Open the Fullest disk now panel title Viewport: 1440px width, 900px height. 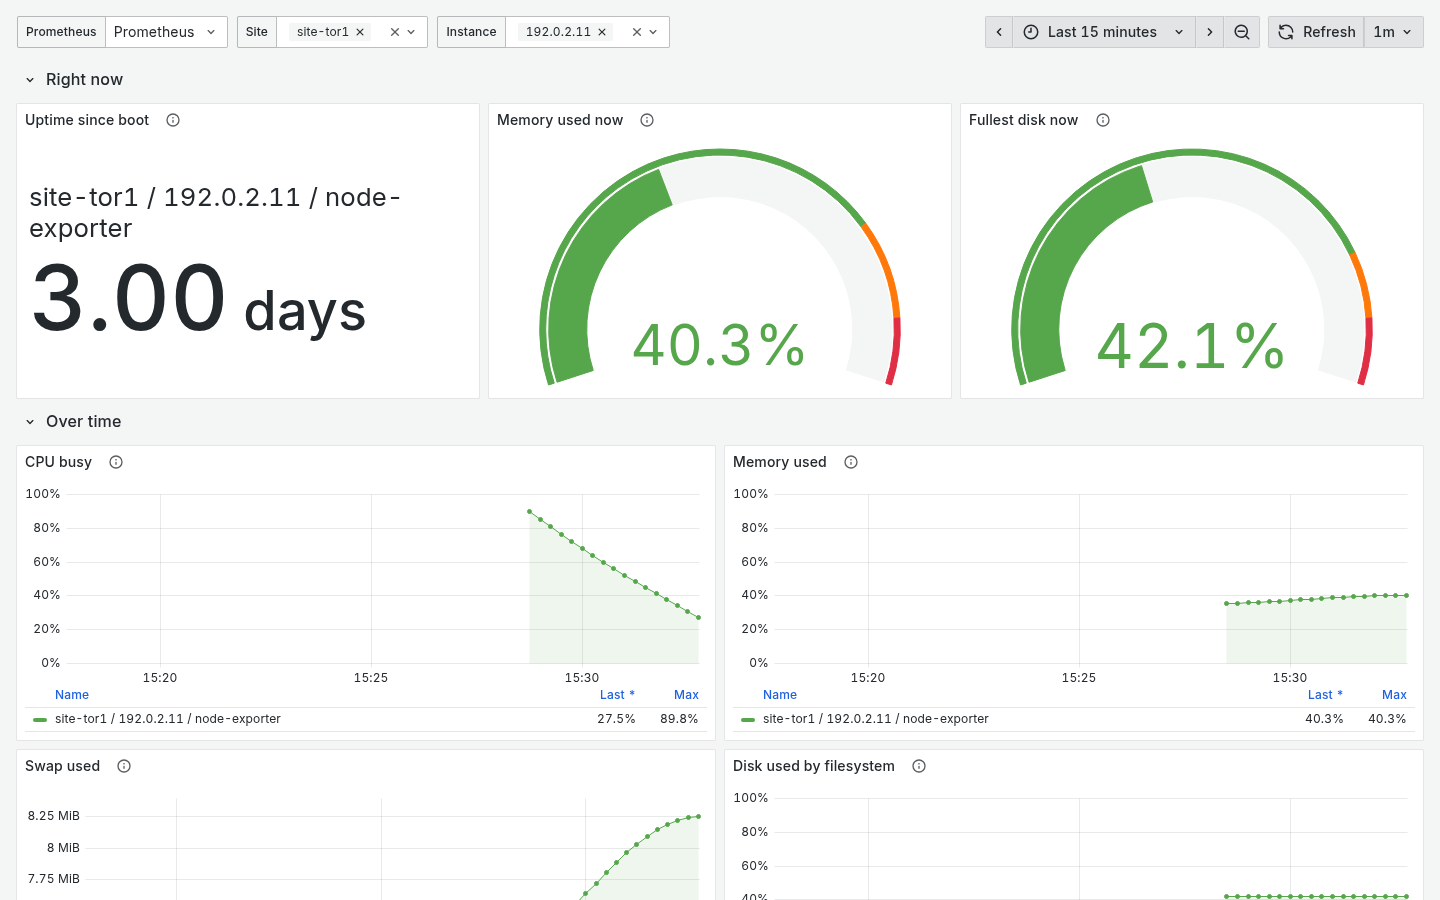click(1023, 120)
